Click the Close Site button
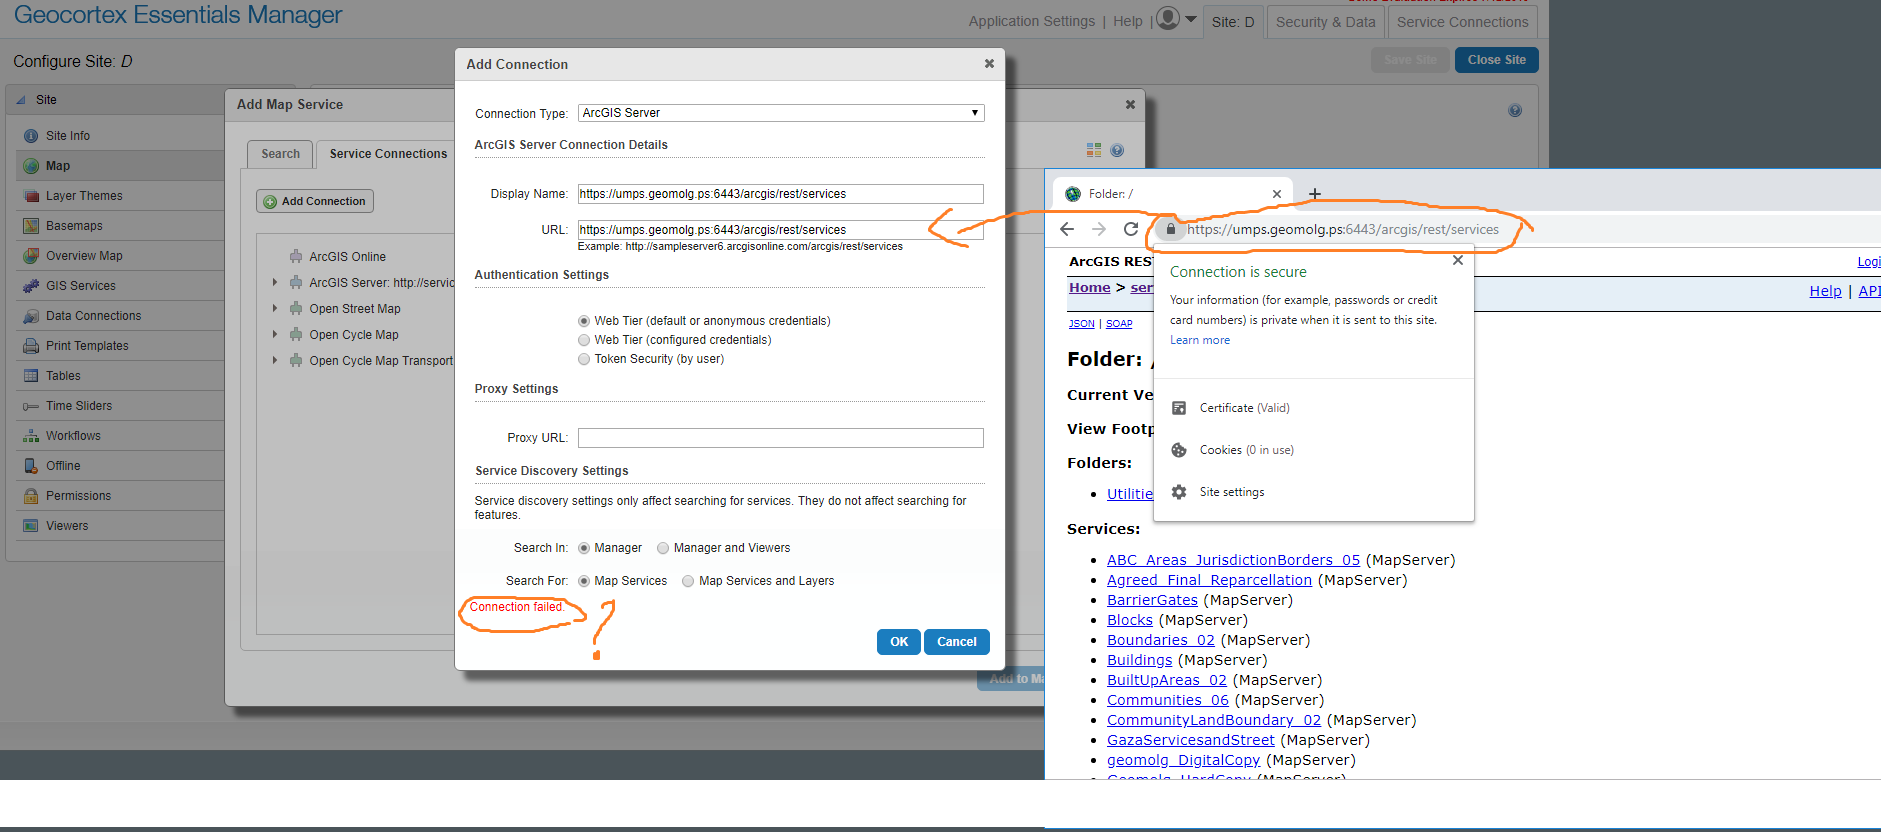This screenshot has width=1881, height=832. [x=1496, y=60]
